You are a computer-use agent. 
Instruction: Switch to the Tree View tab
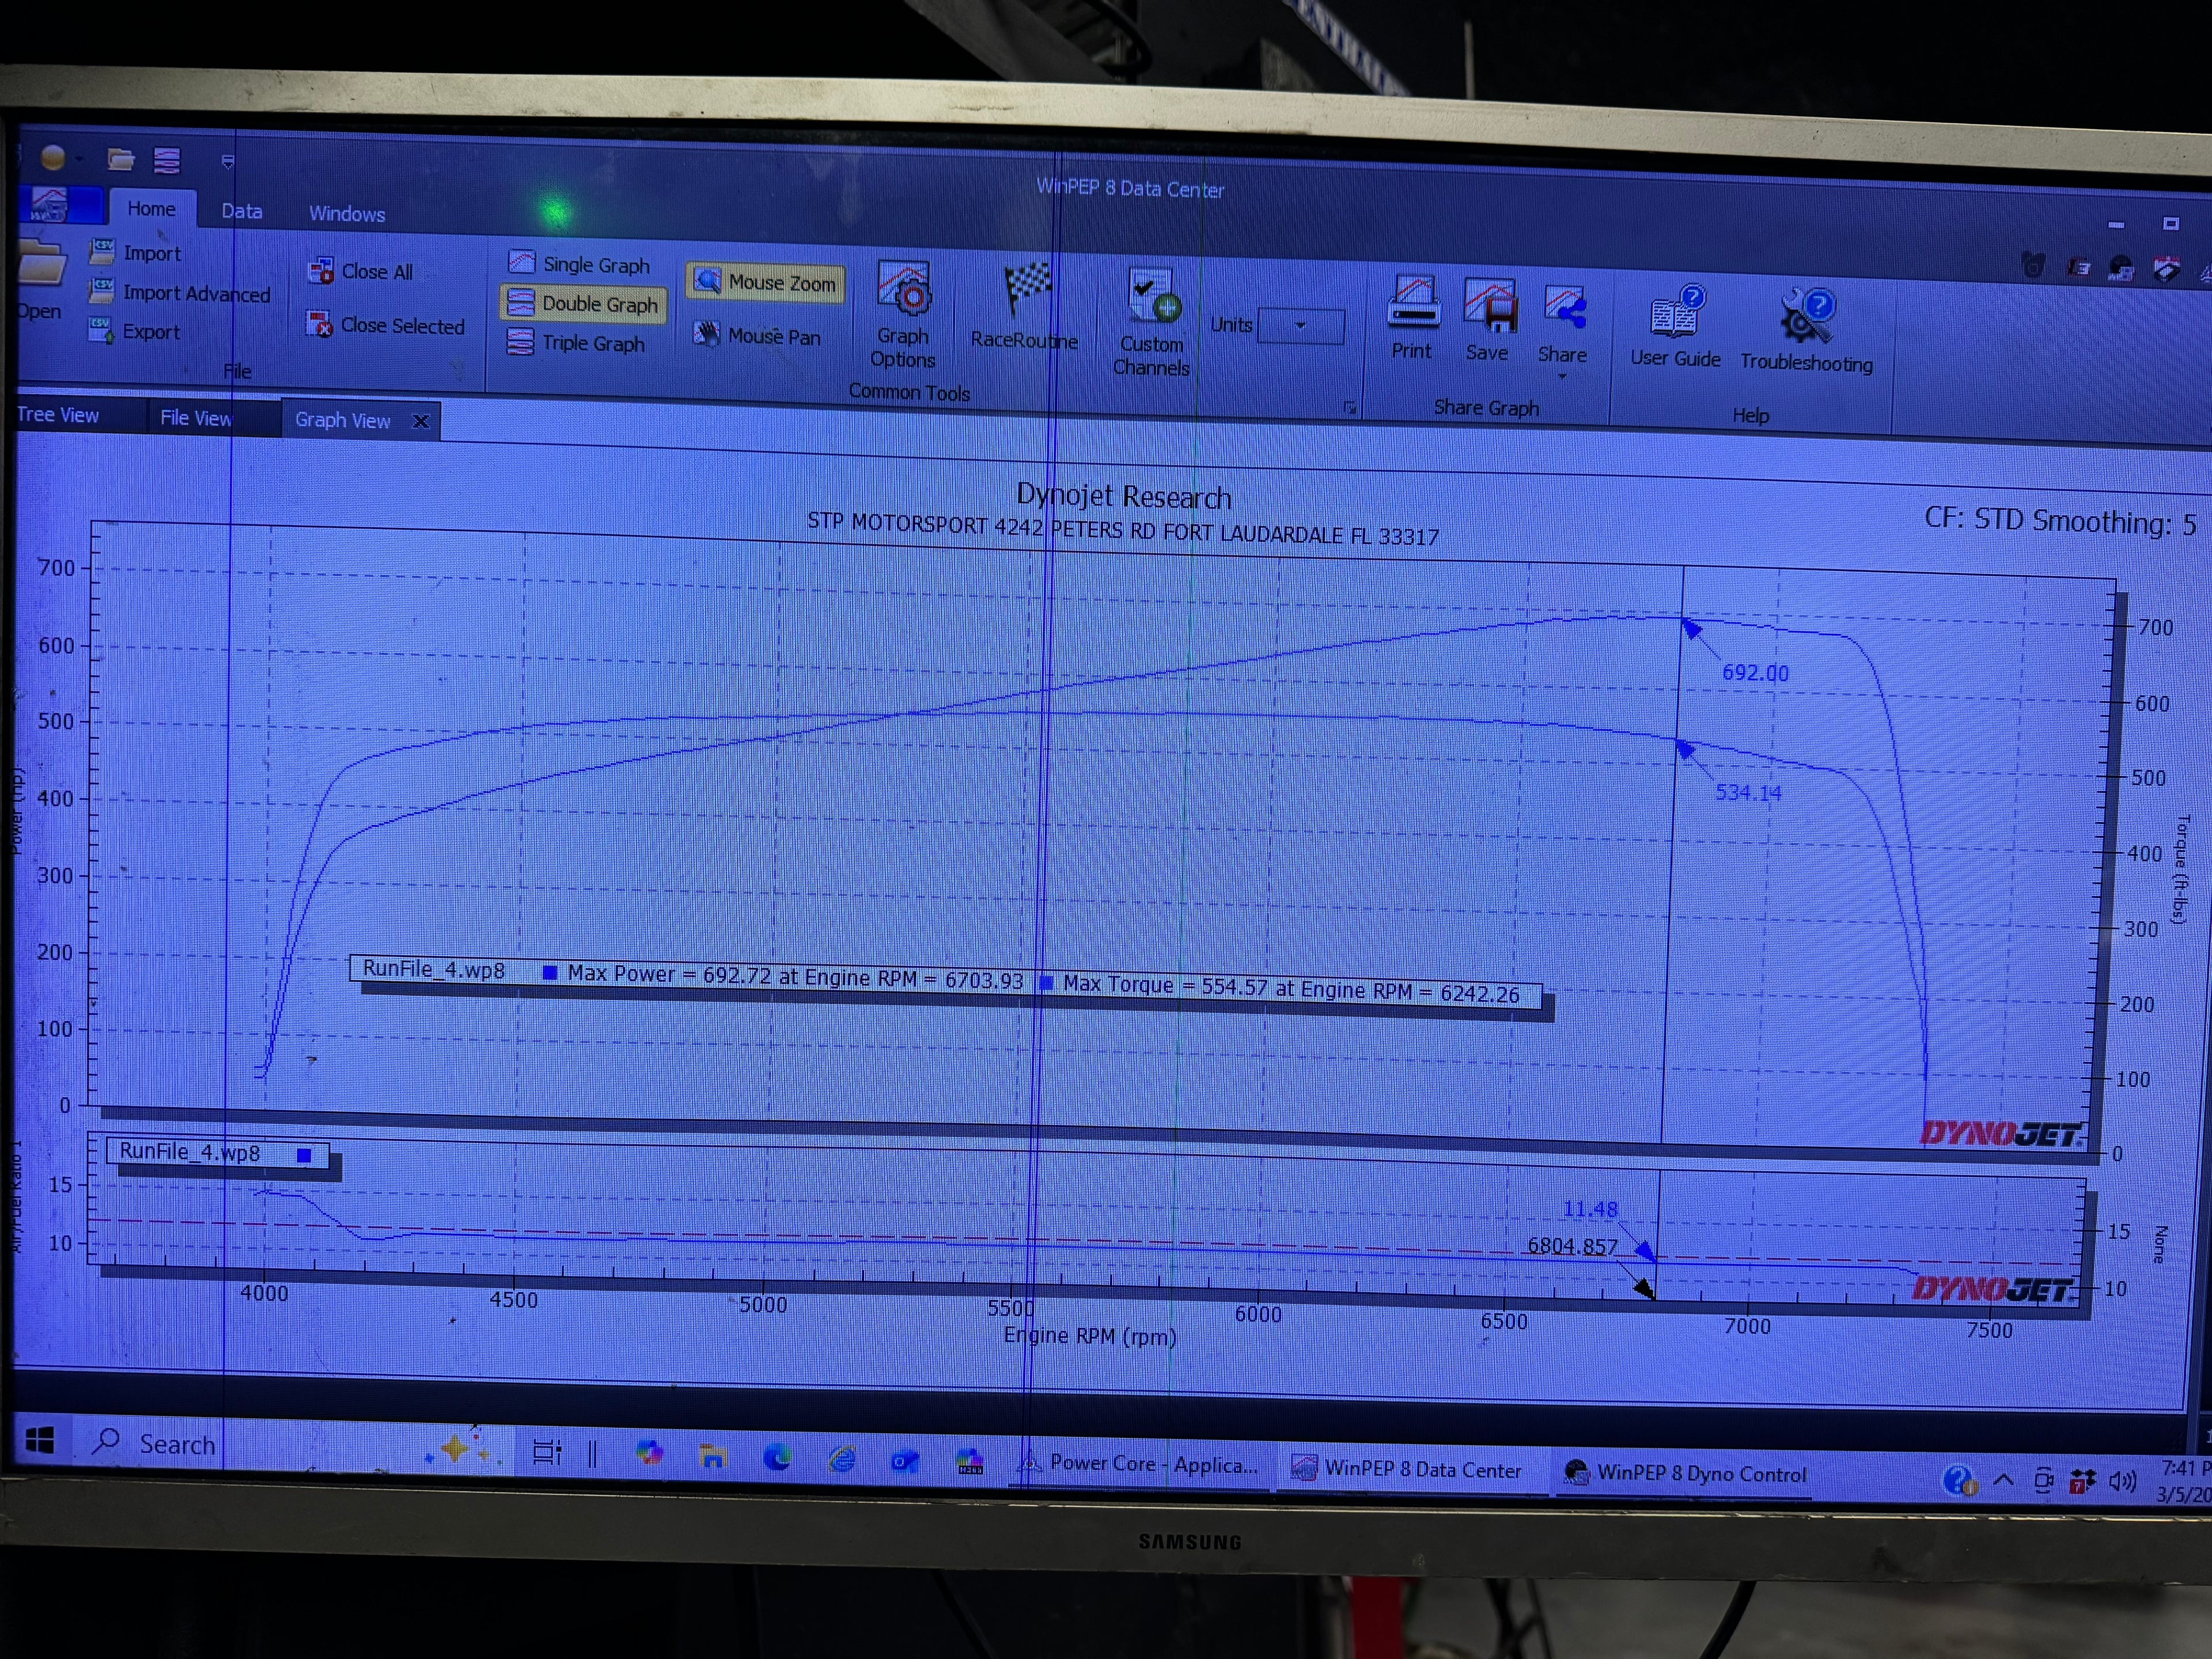point(58,415)
